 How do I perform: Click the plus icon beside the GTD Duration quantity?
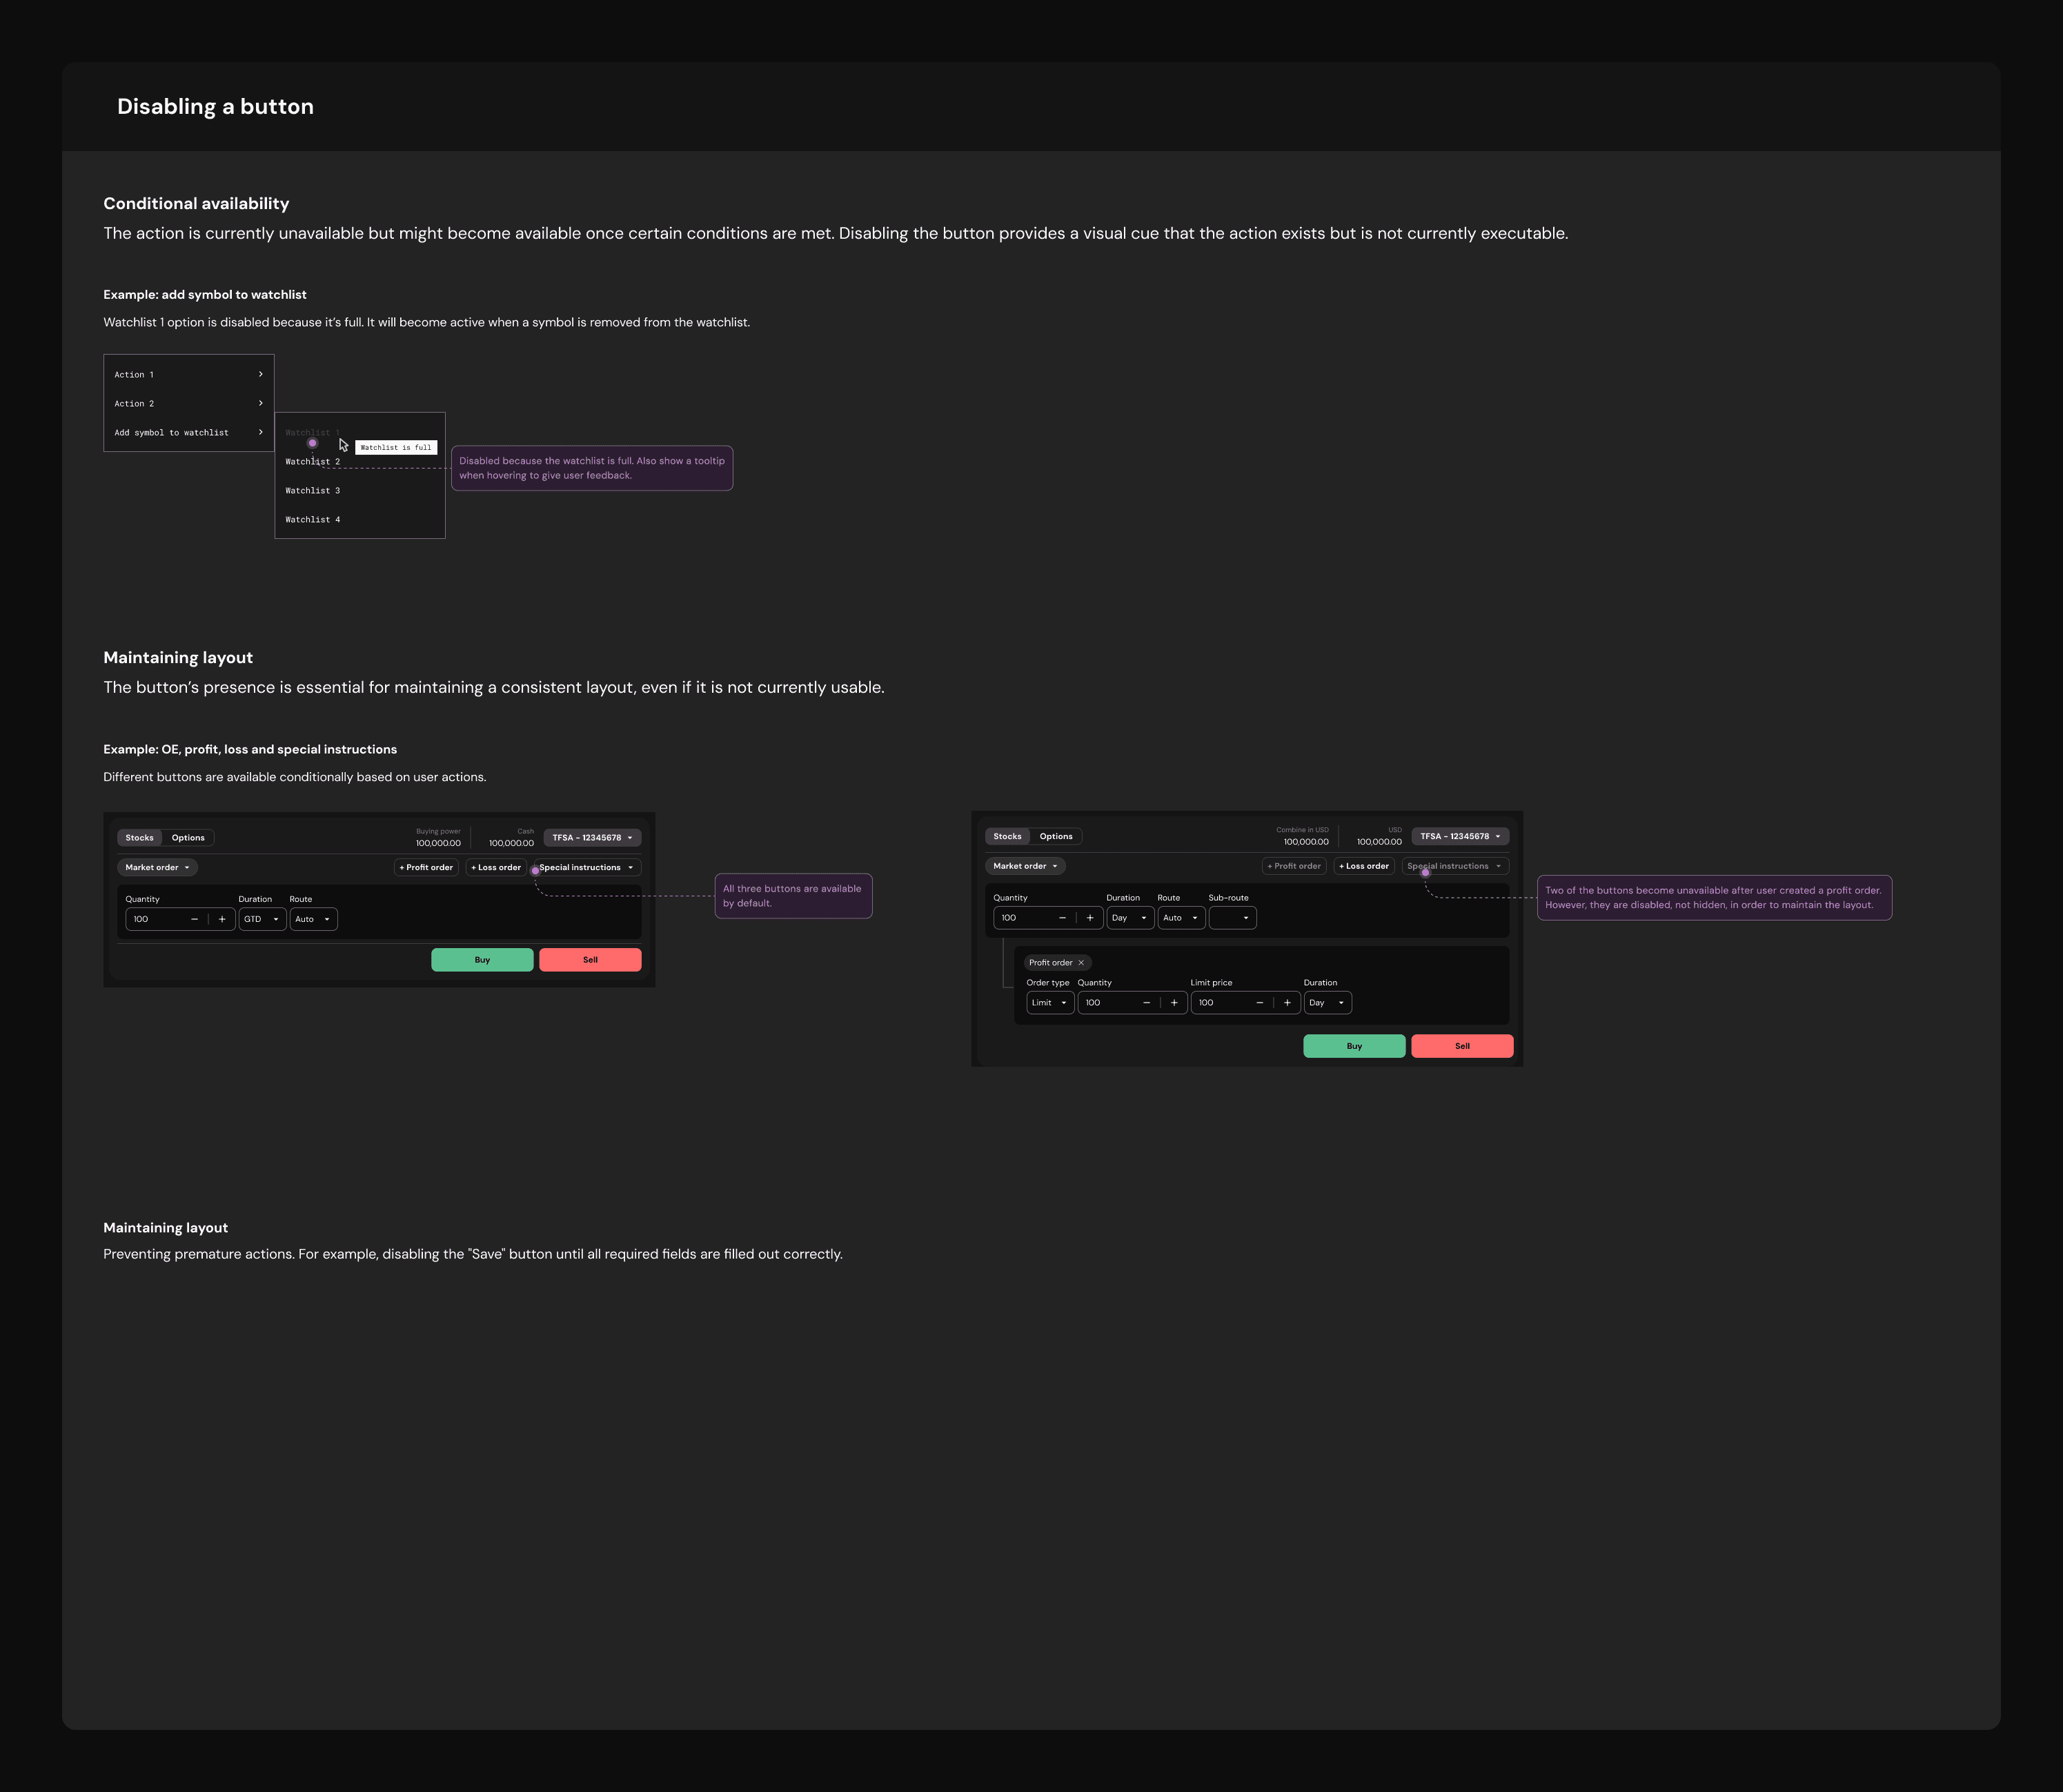coord(222,919)
